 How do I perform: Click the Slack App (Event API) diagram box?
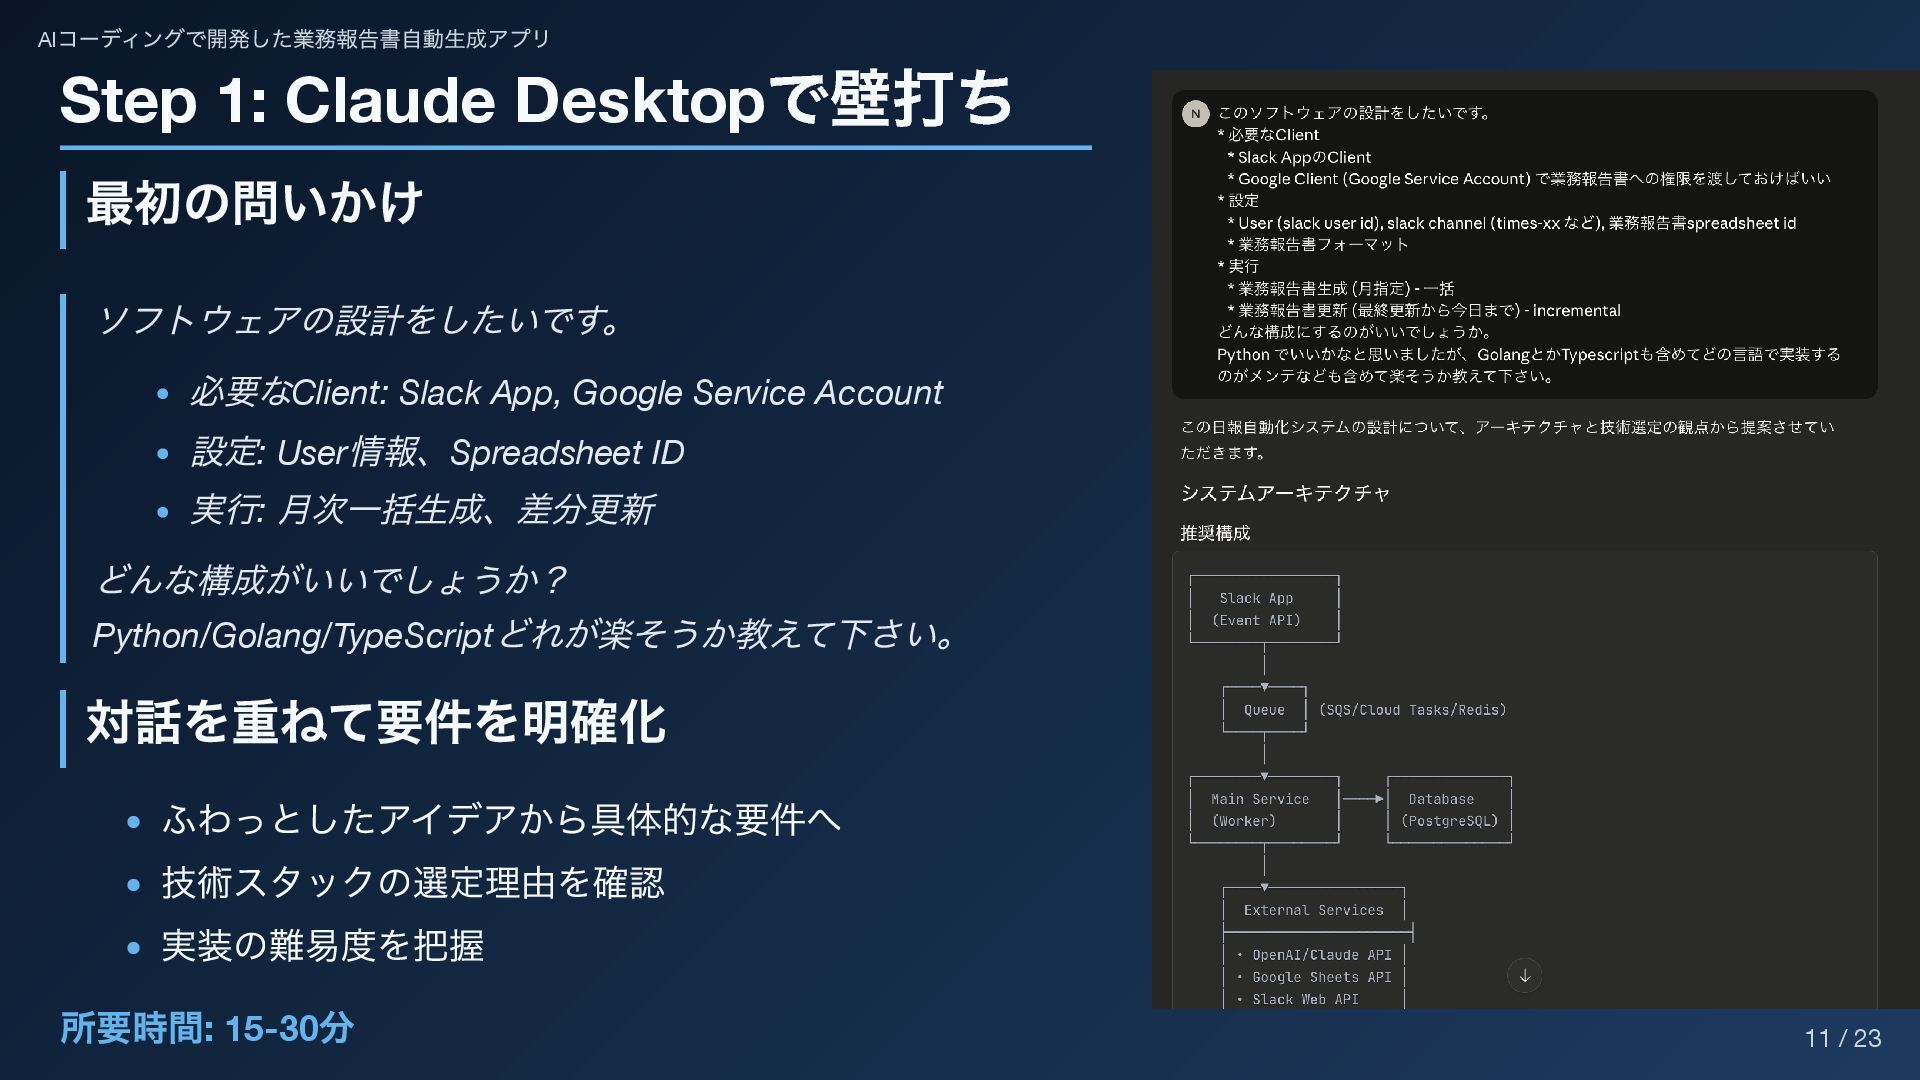point(1264,609)
